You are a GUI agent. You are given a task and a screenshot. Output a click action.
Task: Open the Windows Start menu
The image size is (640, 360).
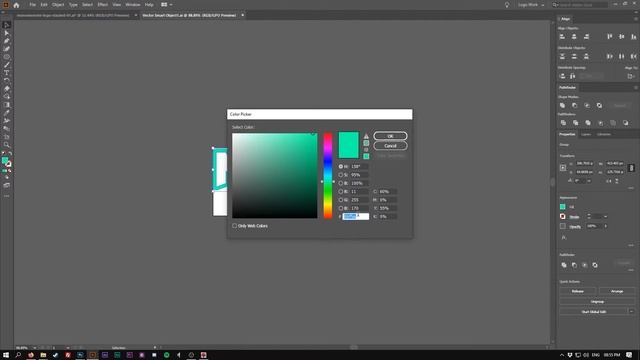pos(6,355)
